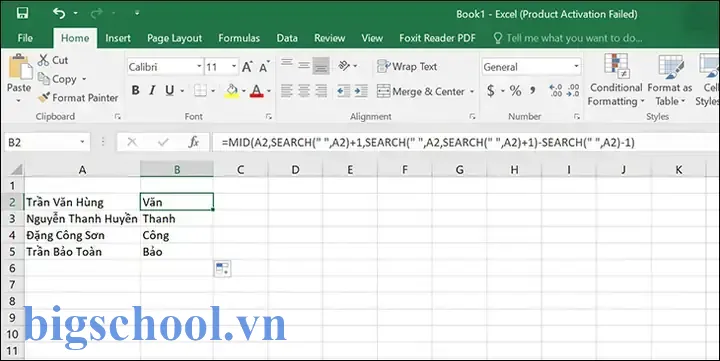Go to the Data tab

(287, 38)
